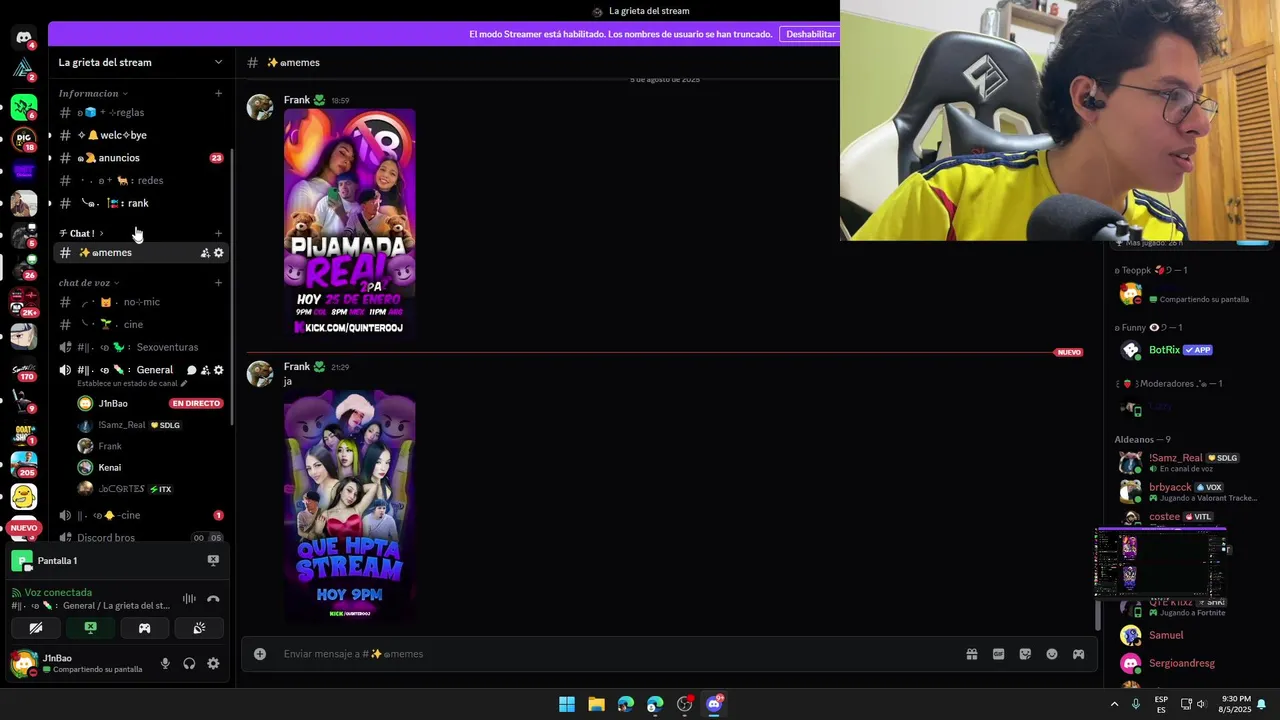
Task: Open sticker picker in message bar
Action: (x=1025, y=654)
